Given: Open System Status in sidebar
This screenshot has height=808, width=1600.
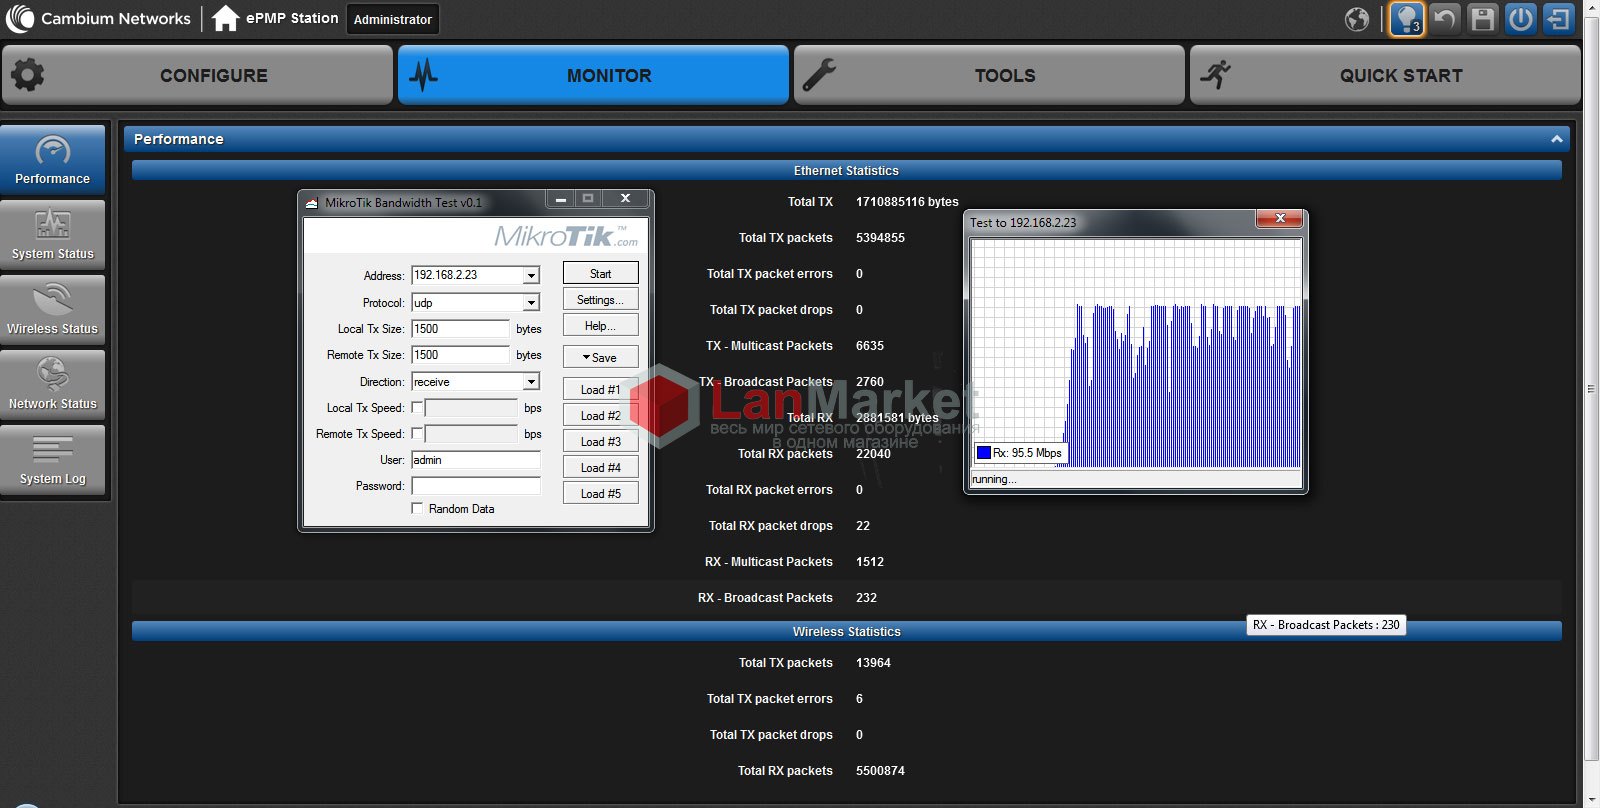Looking at the screenshot, I should tap(53, 235).
